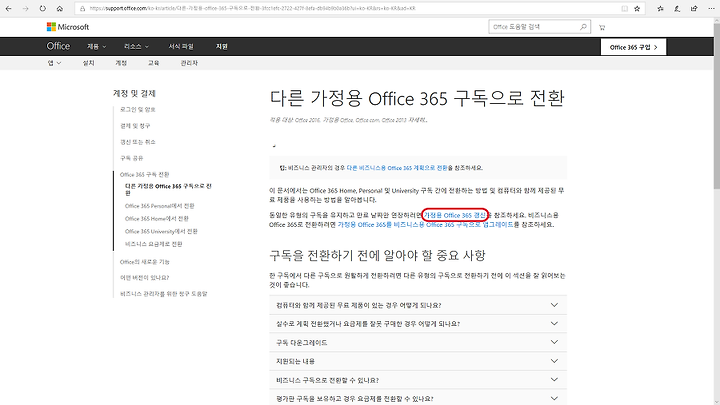Open the 앱 dropdown in the sub navigation

point(54,63)
